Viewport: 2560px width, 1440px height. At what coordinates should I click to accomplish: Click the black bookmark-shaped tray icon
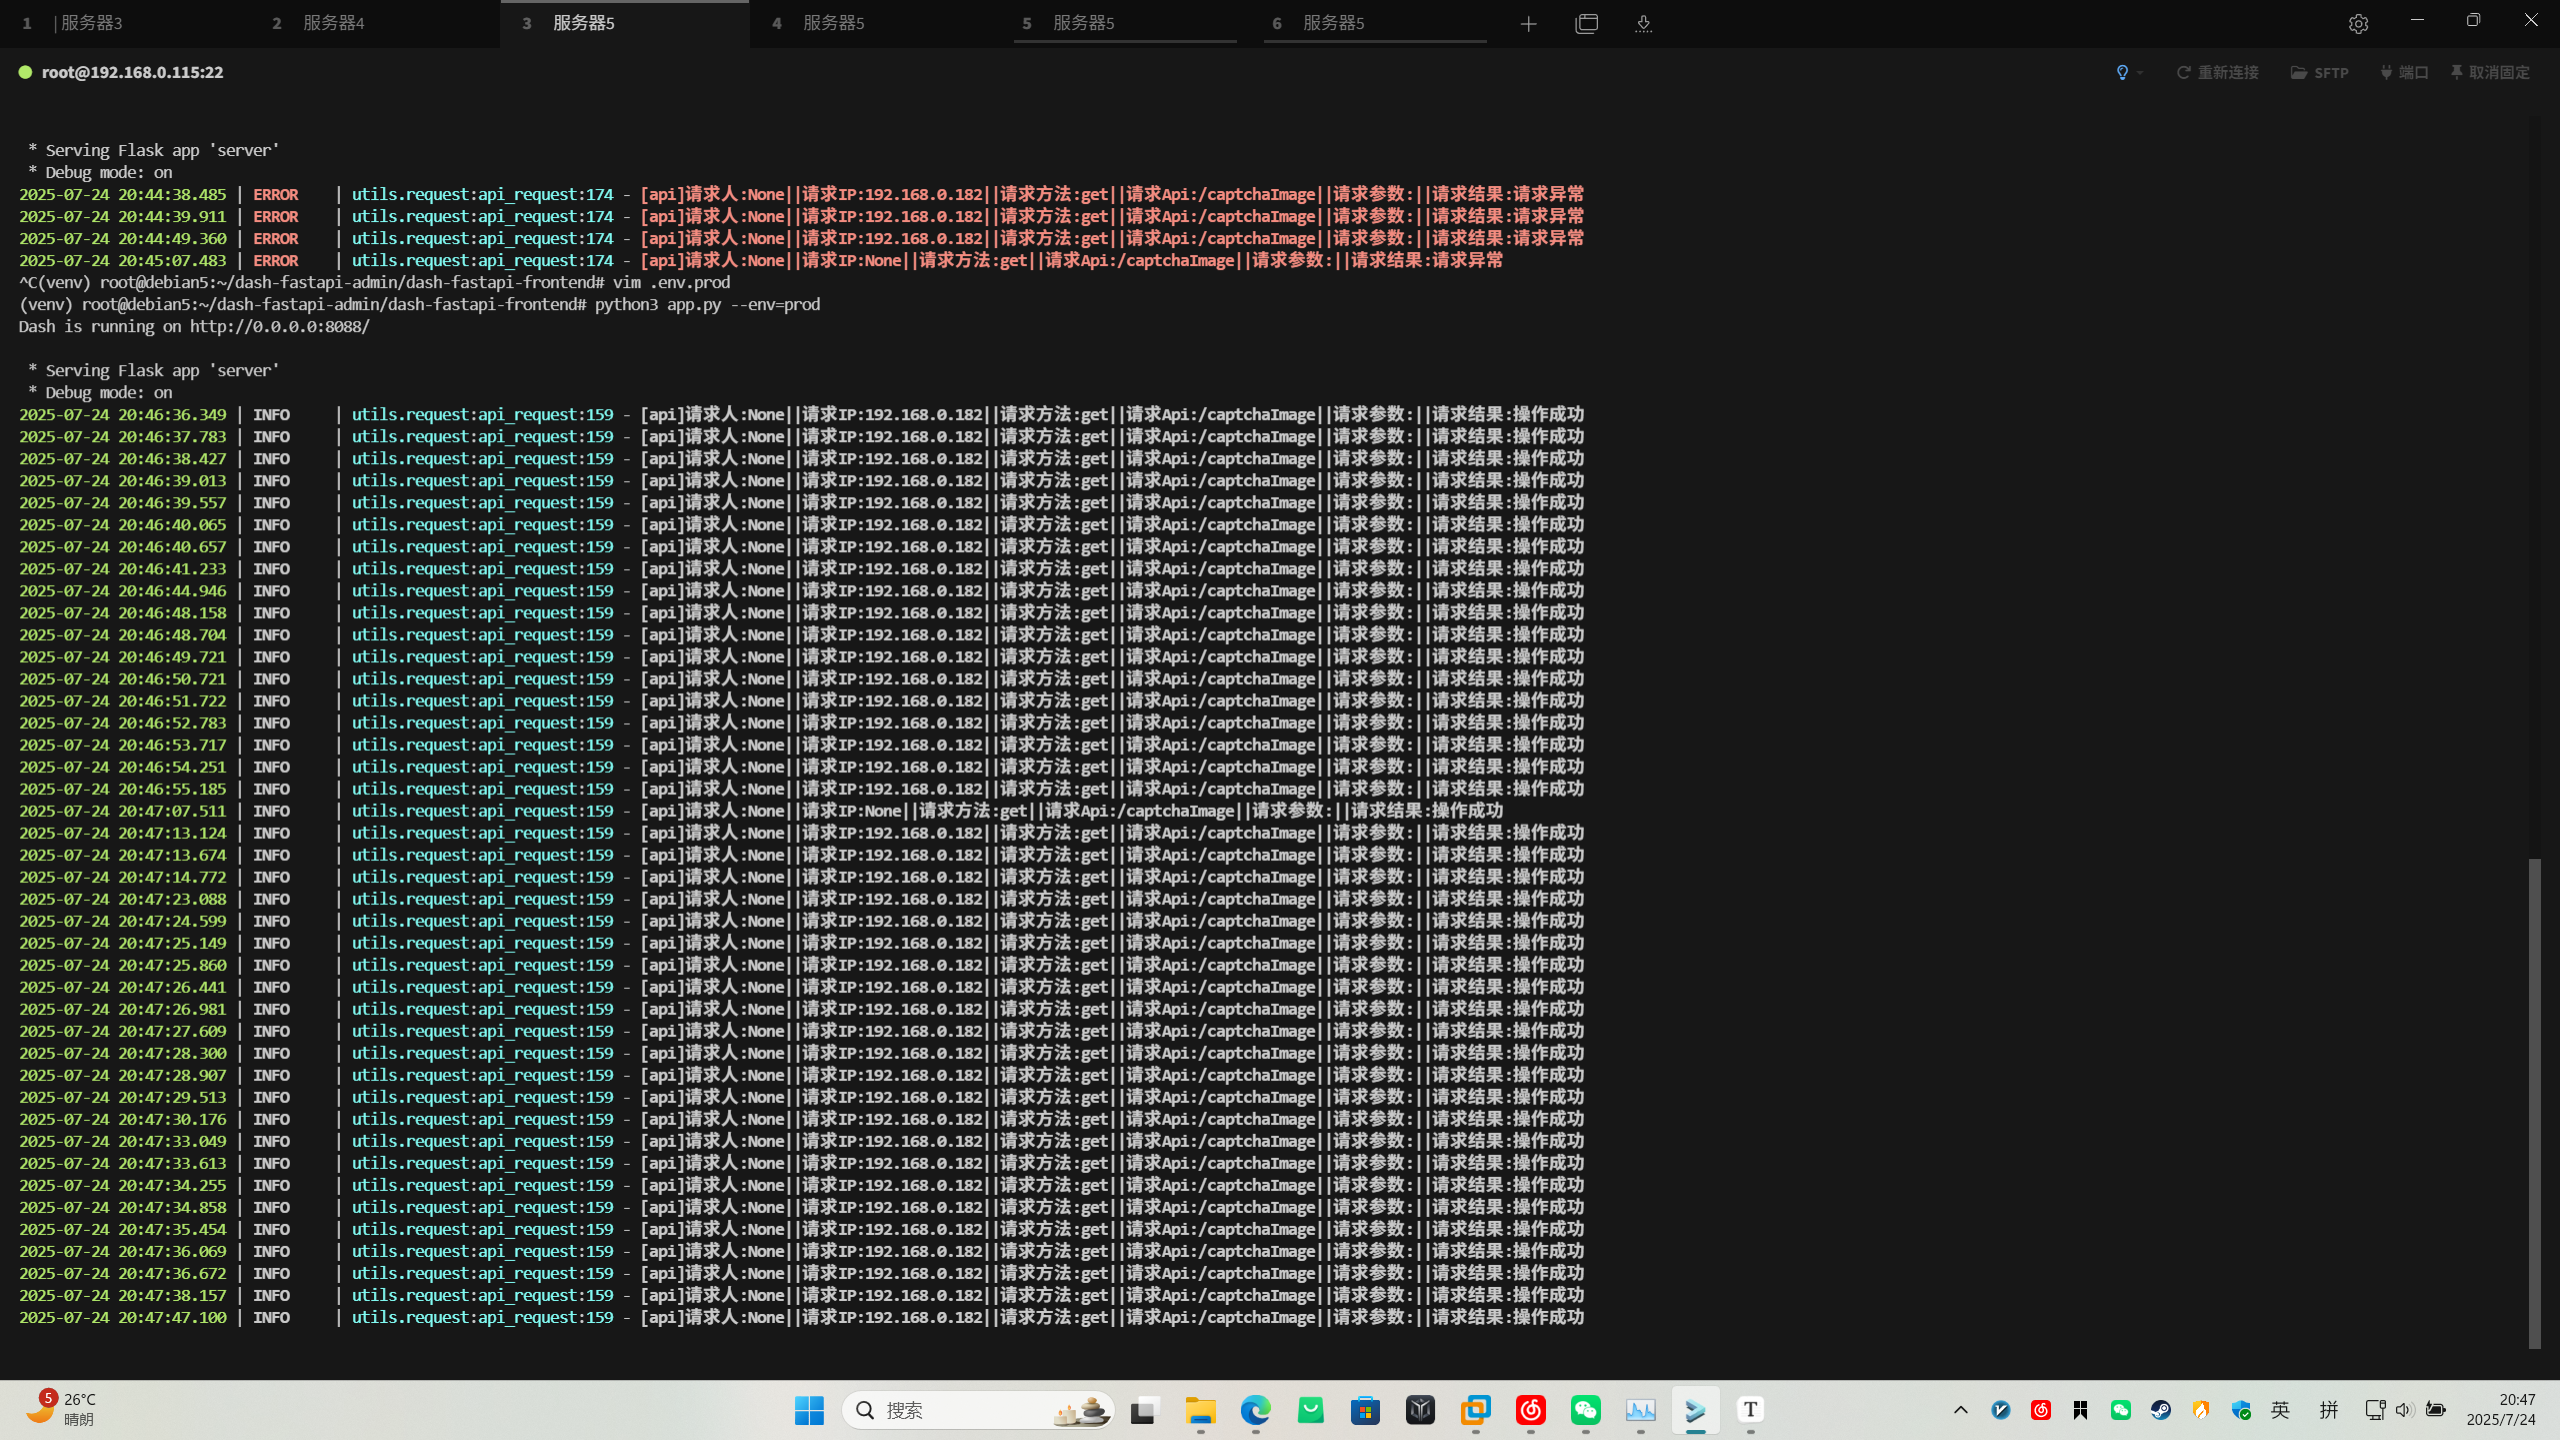pos(2080,1410)
